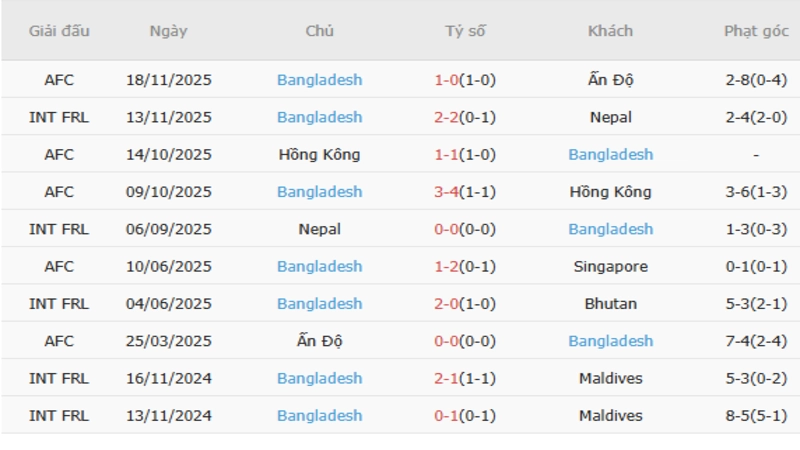Viewport: 800px width, 450px height.
Task: Click Nepal home team on 06/09/2025
Action: click(320, 229)
